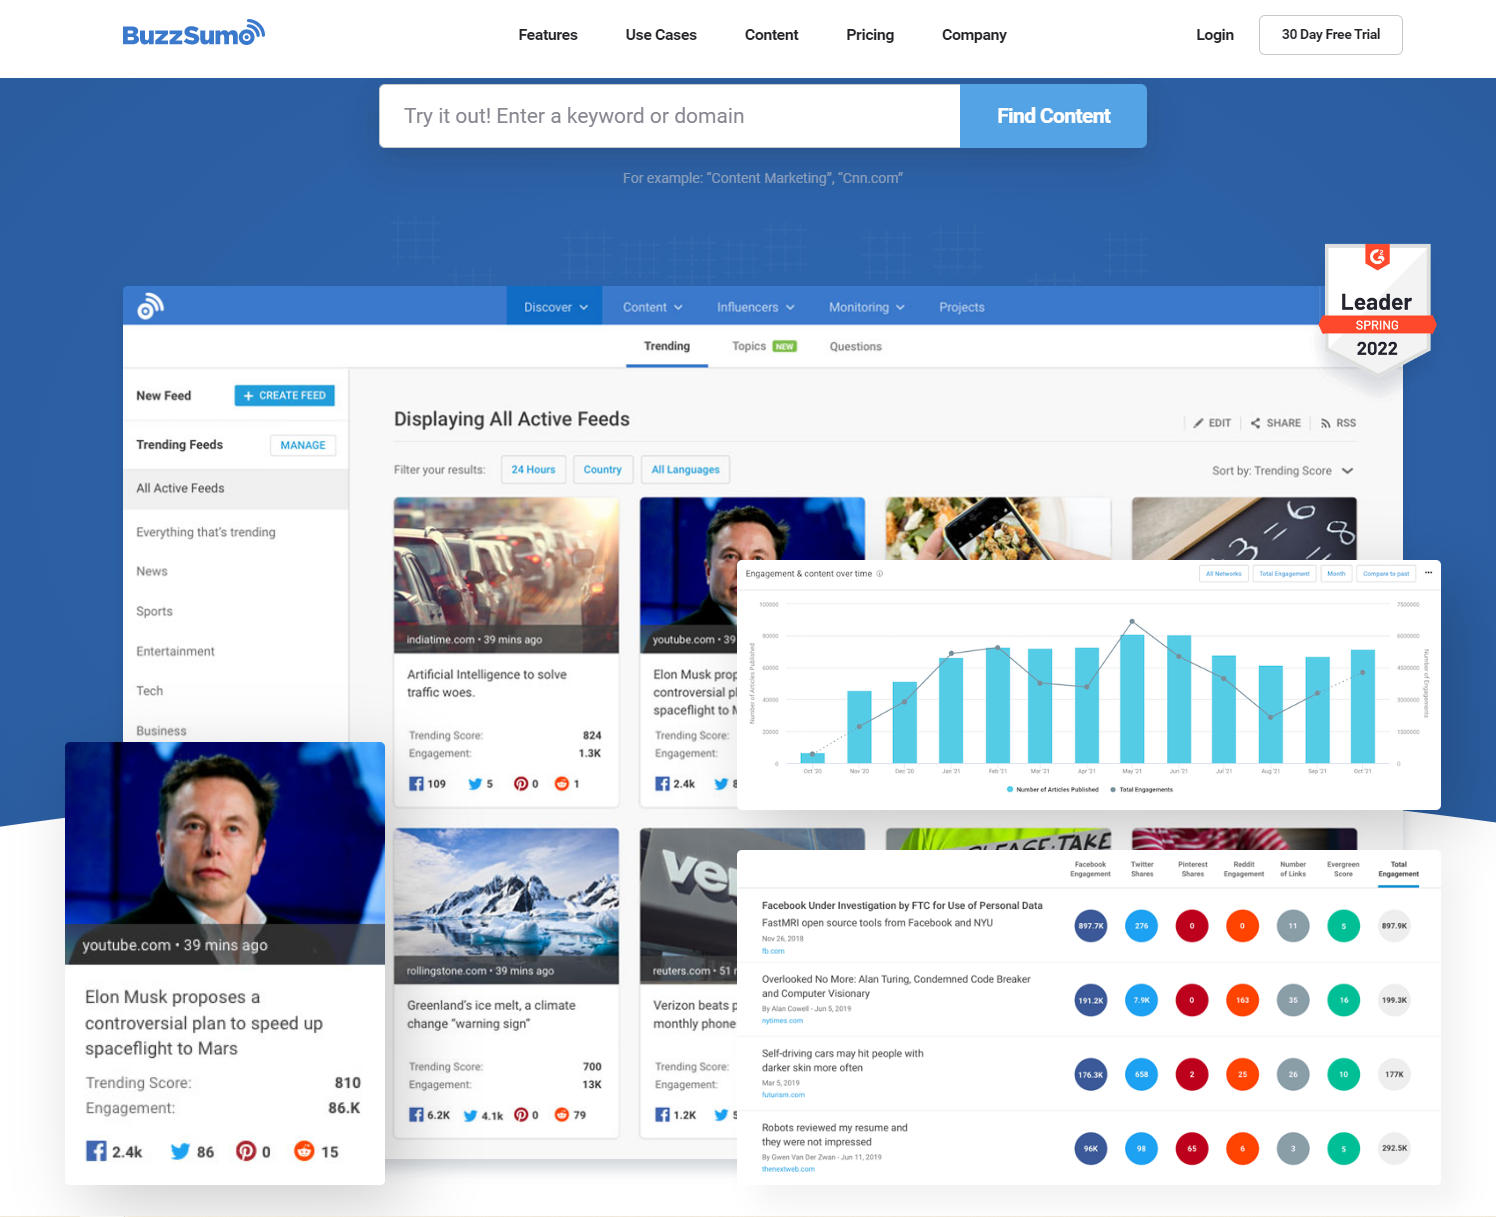
Task: Click the Compare to past button
Action: [1385, 574]
